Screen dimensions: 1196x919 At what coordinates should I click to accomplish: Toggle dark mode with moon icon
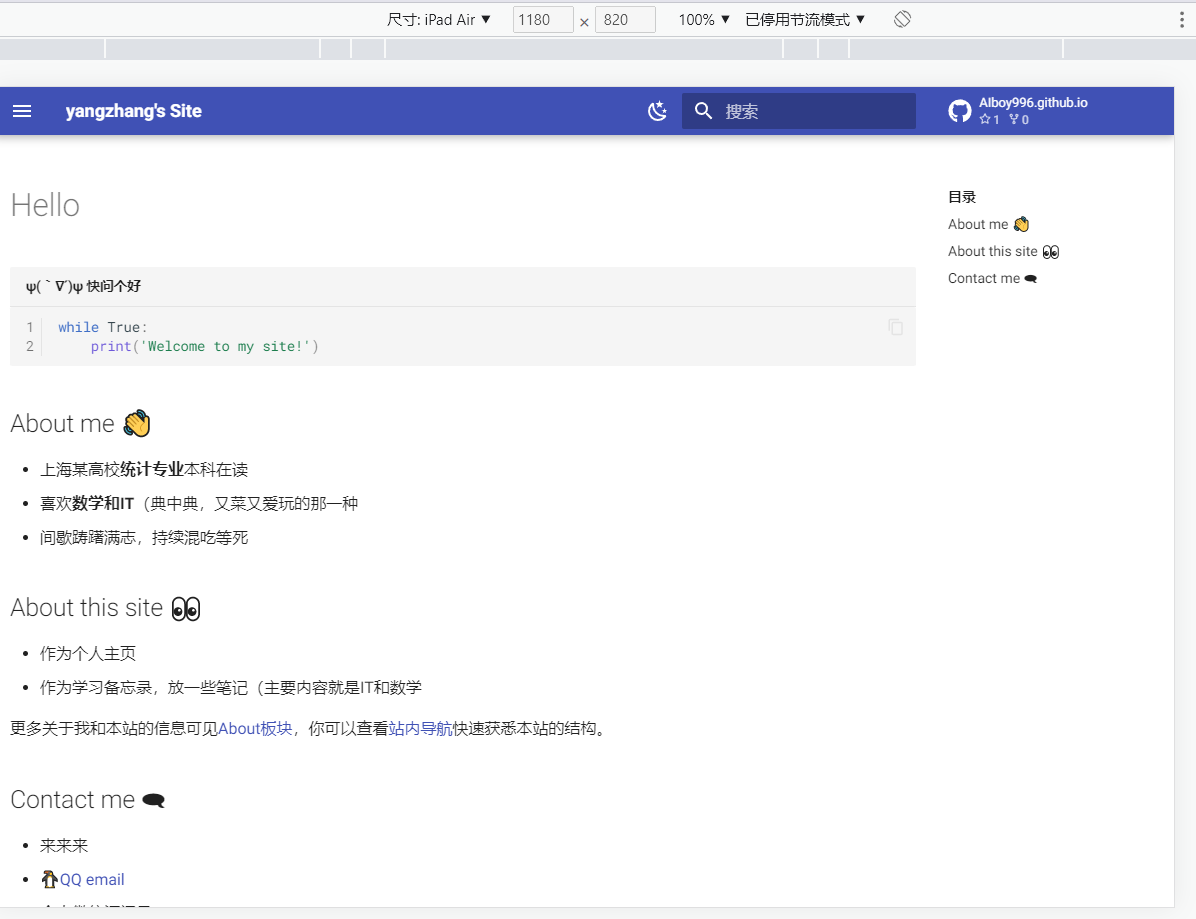click(x=657, y=111)
